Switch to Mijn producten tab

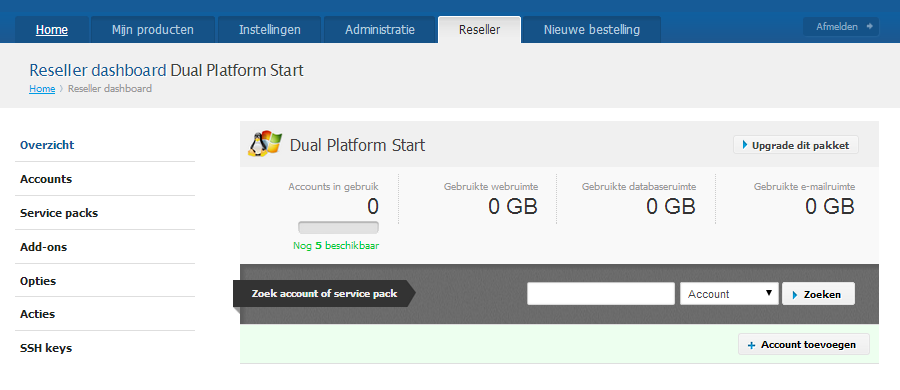coord(153,29)
